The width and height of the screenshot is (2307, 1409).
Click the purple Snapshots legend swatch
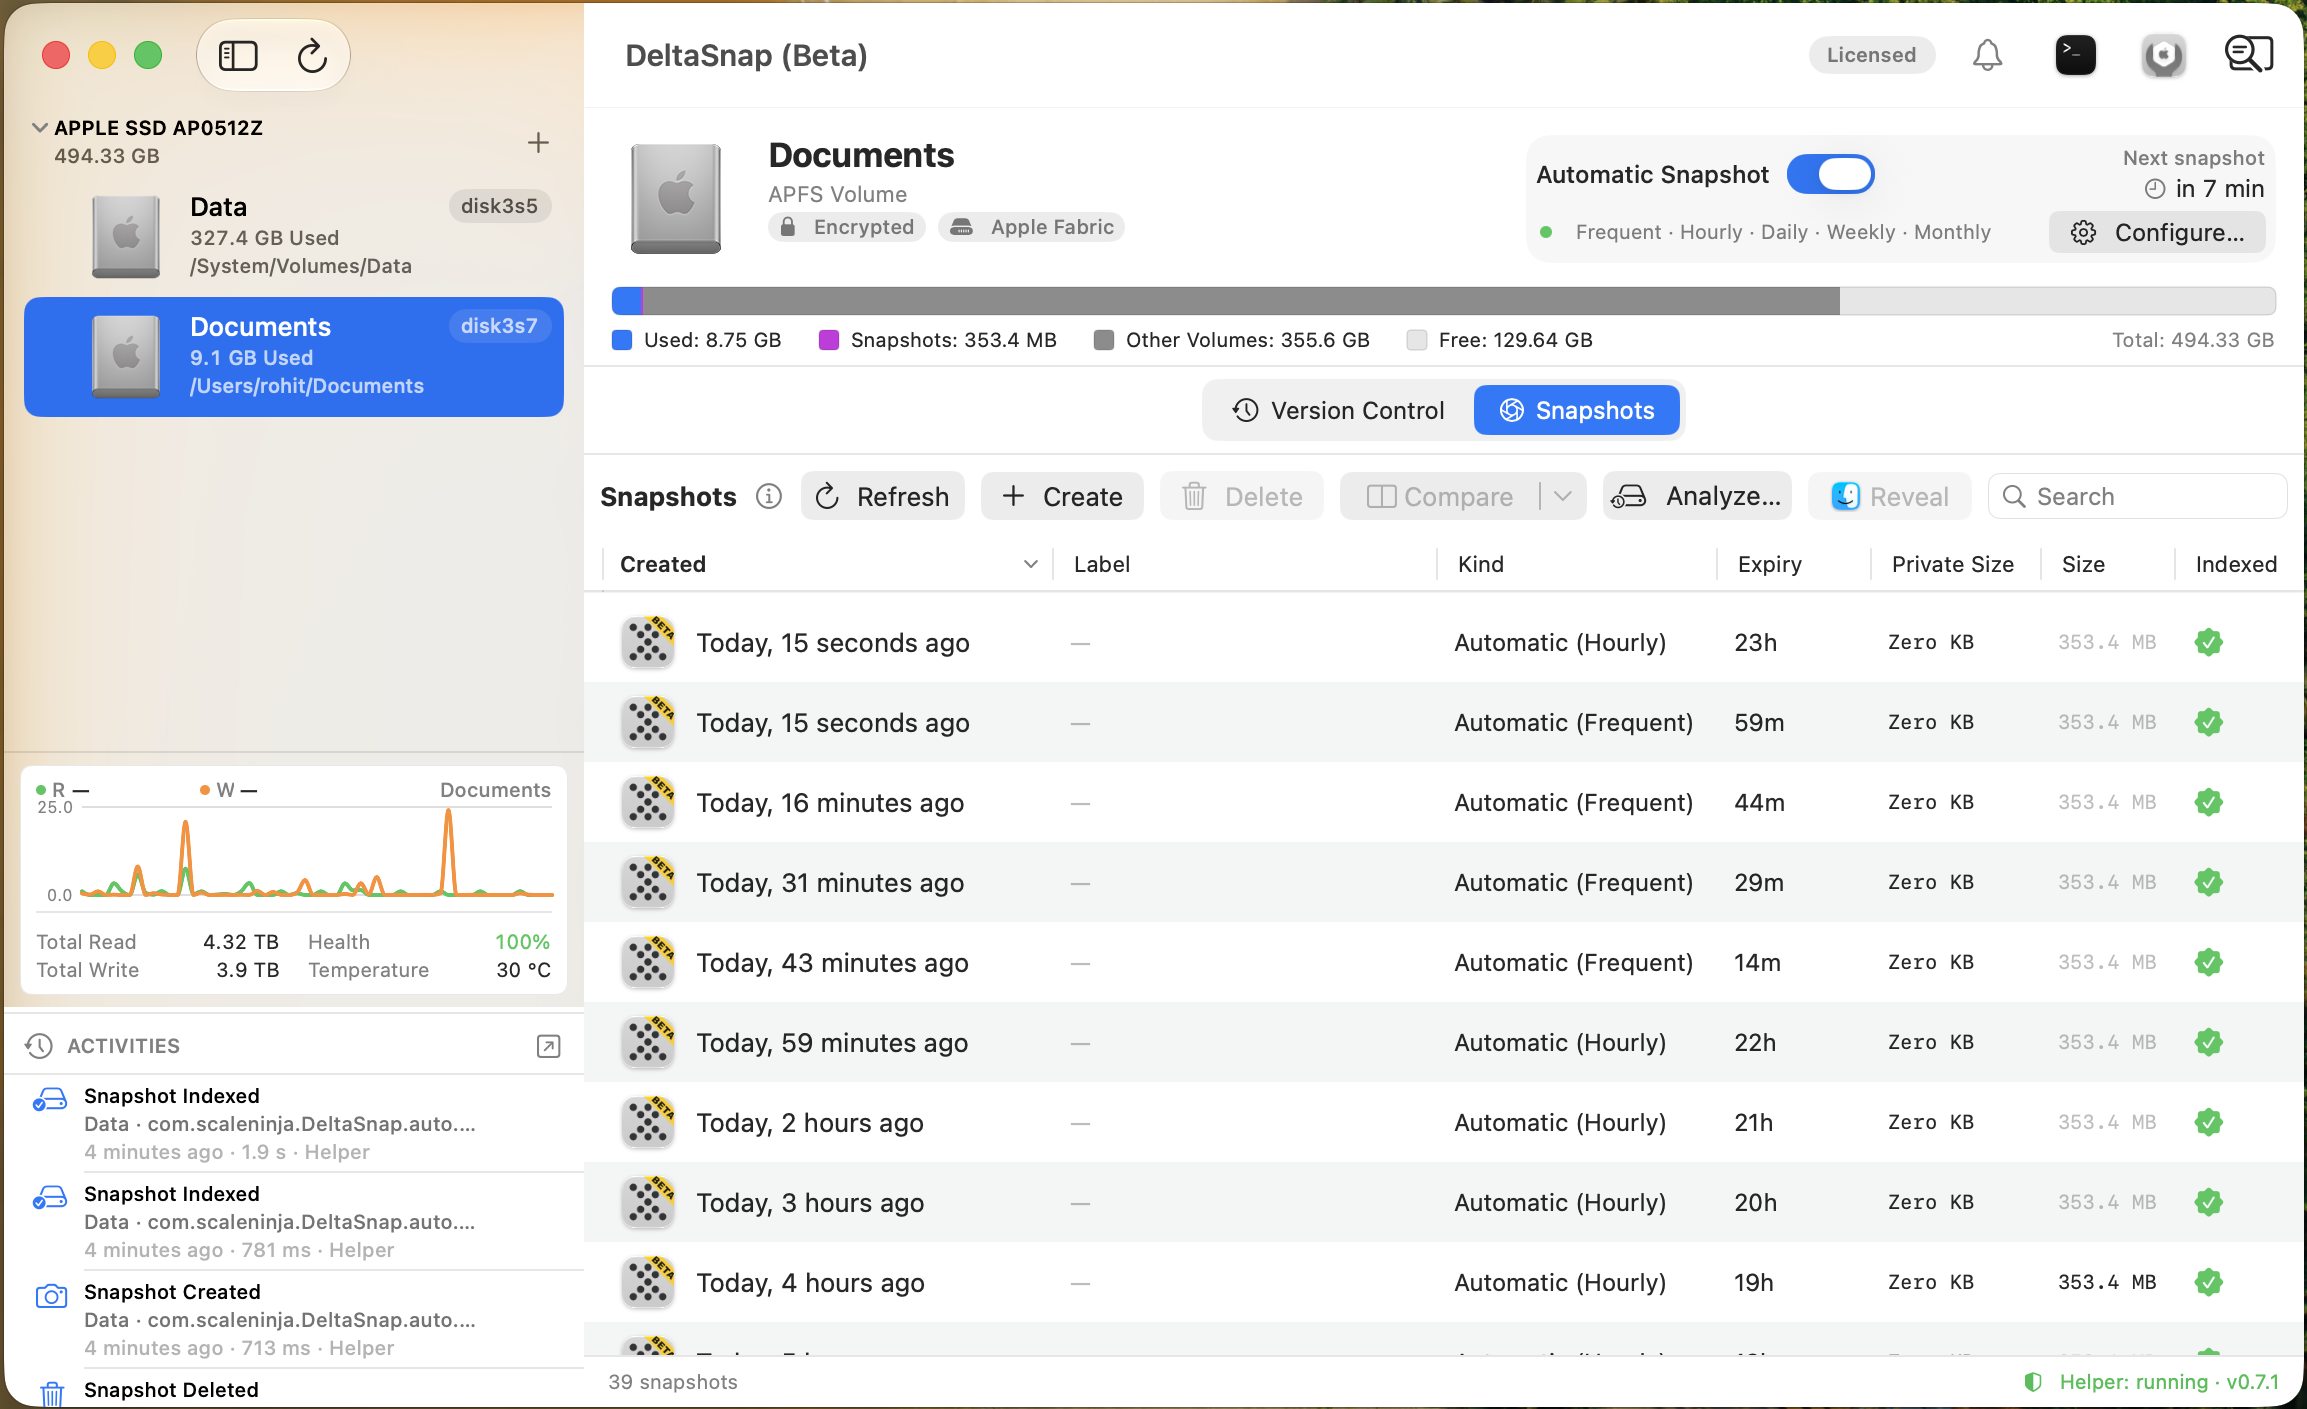(829, 340)
